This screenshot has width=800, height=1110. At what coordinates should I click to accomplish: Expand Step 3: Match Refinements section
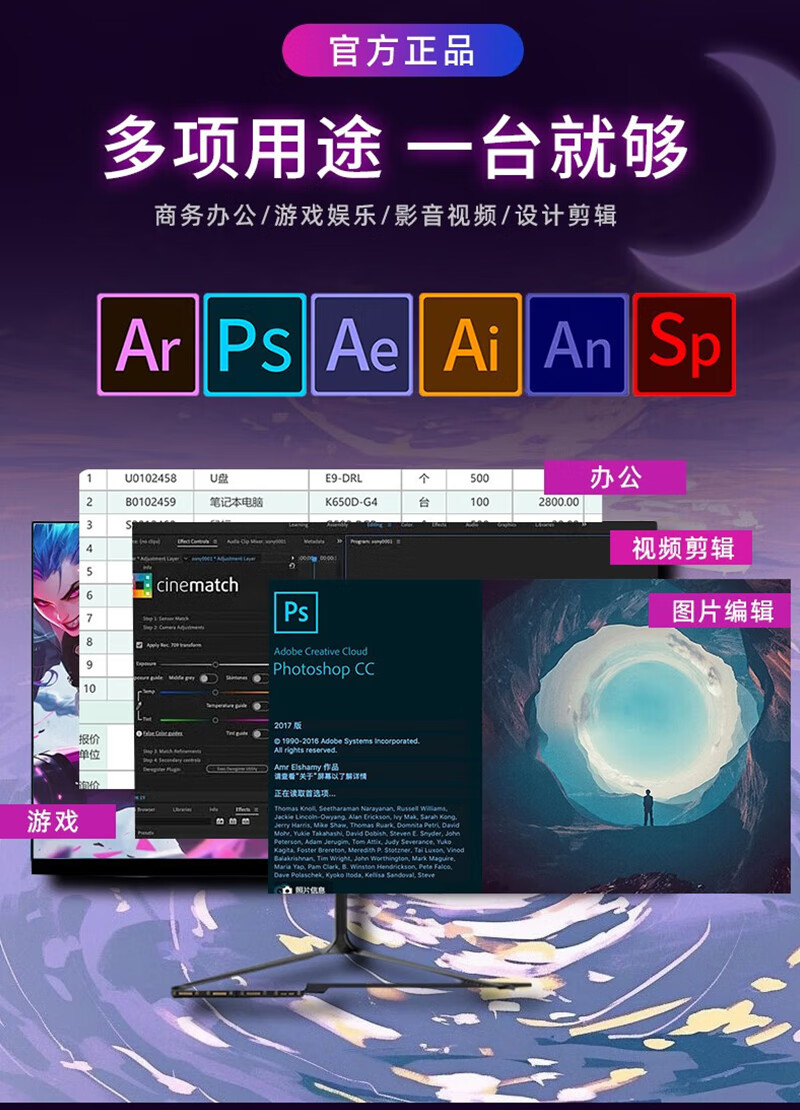point(172,750)
